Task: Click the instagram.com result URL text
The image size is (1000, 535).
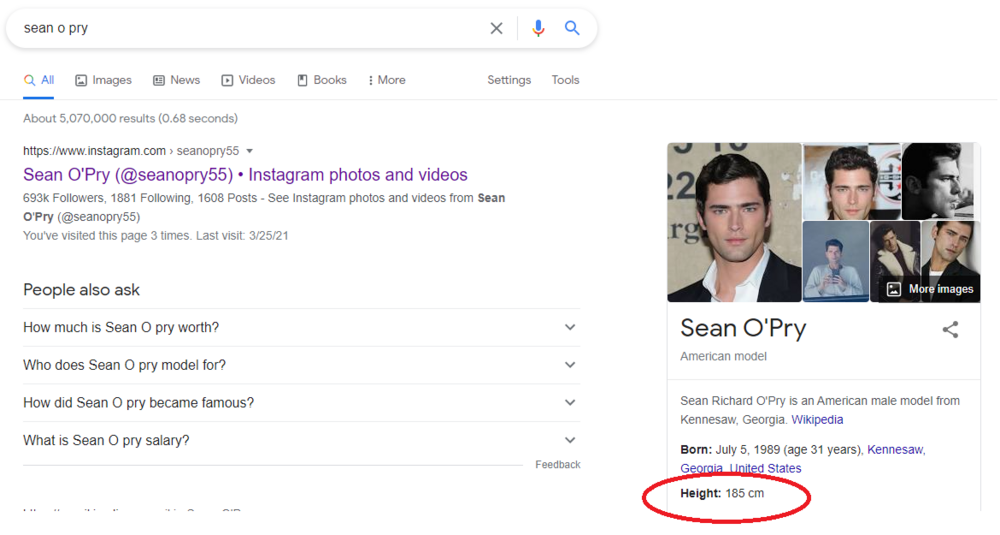Action: click(x=131, y=151)
